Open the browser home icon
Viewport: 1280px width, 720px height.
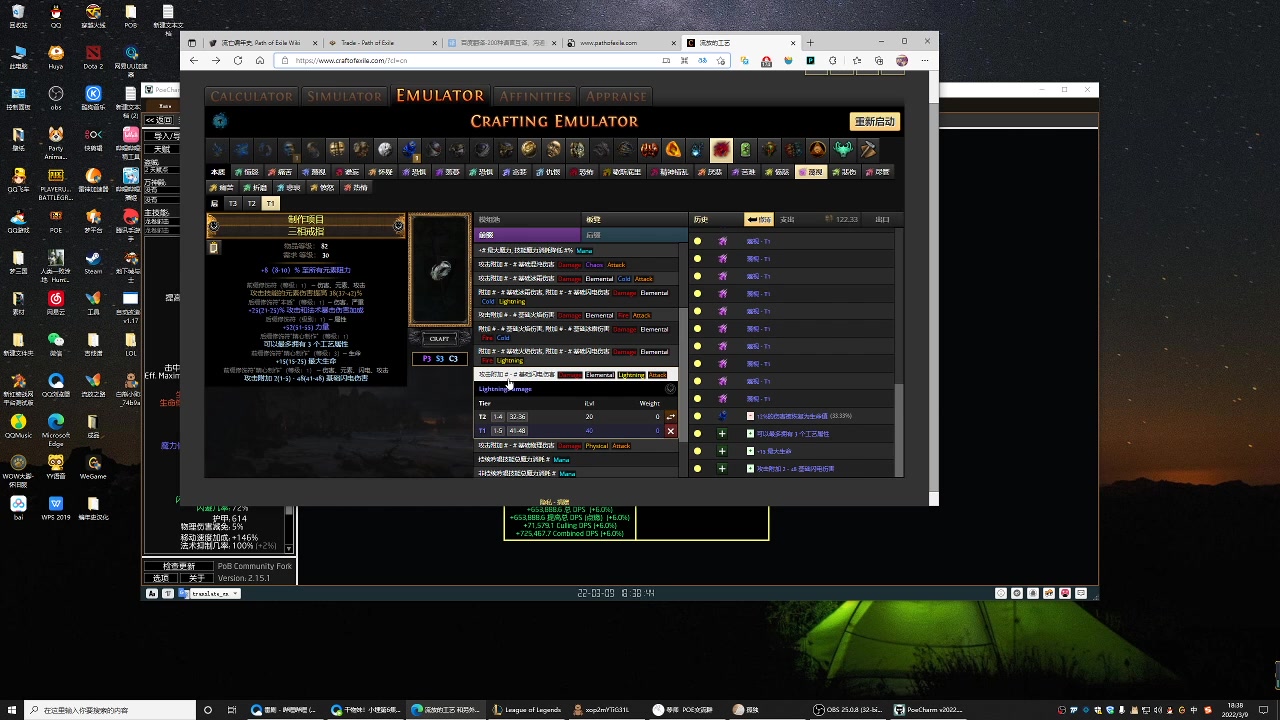[260, 60]
